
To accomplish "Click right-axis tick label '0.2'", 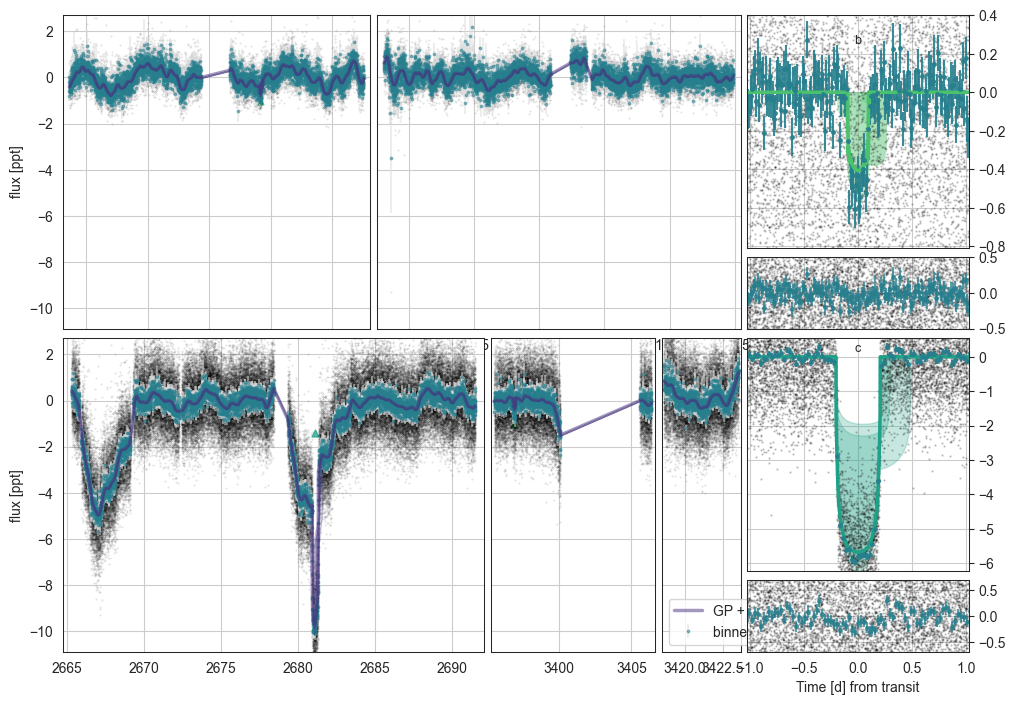I will click(x=987, y=54).
